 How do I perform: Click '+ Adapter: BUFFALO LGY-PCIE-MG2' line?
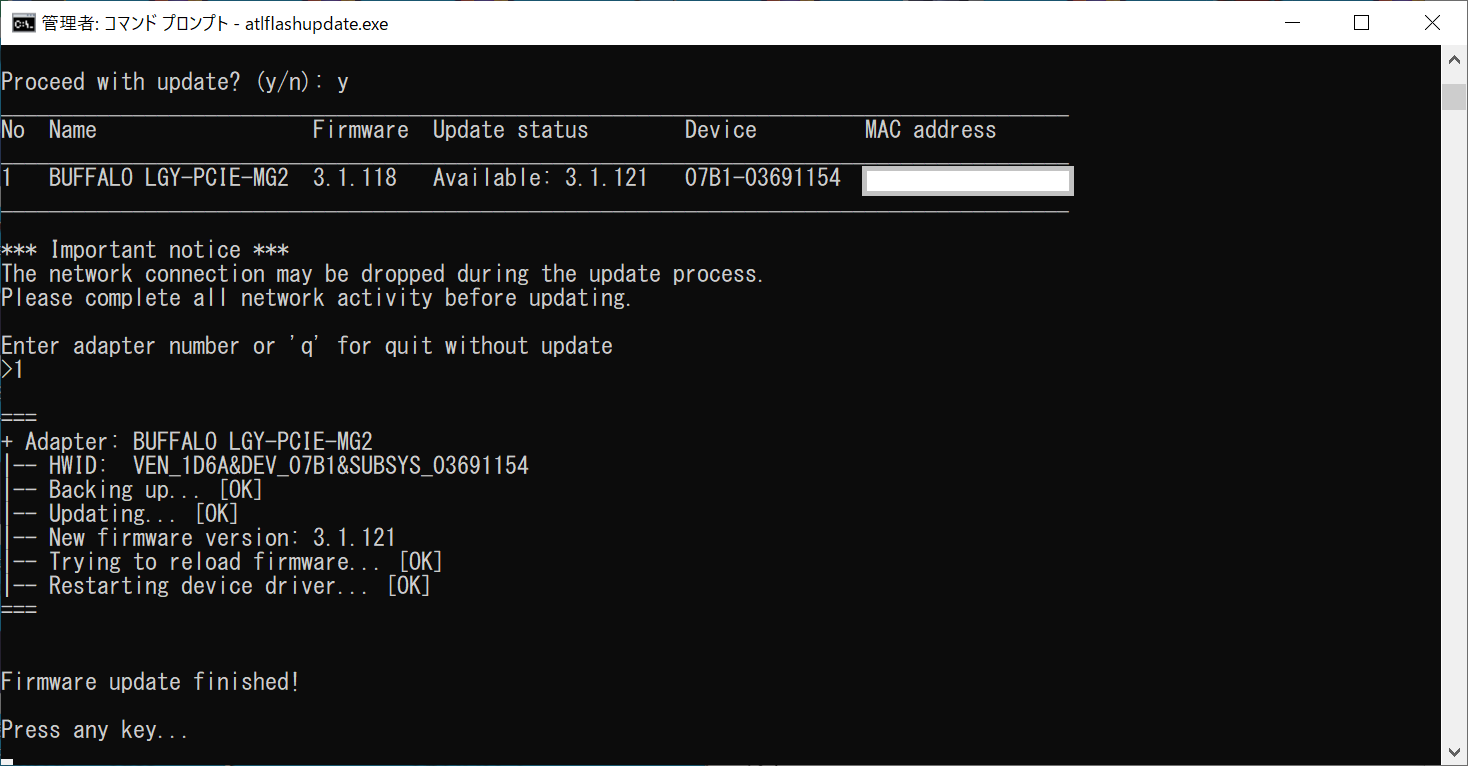[x=186, y=442]
